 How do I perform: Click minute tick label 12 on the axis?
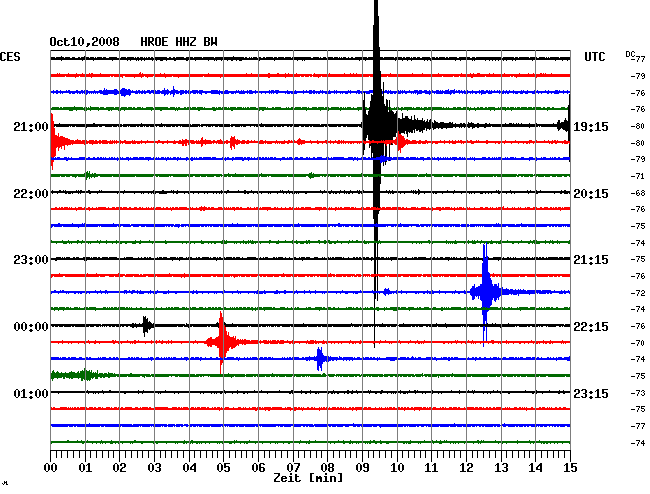point(466,468)
